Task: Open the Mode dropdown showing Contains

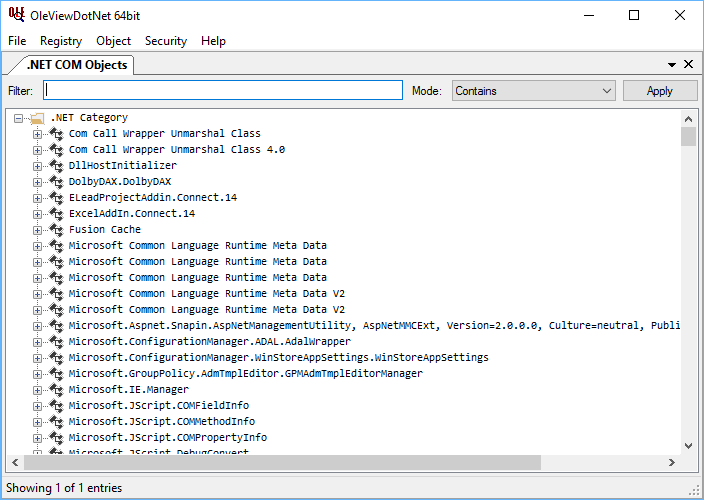Action: 533,91
